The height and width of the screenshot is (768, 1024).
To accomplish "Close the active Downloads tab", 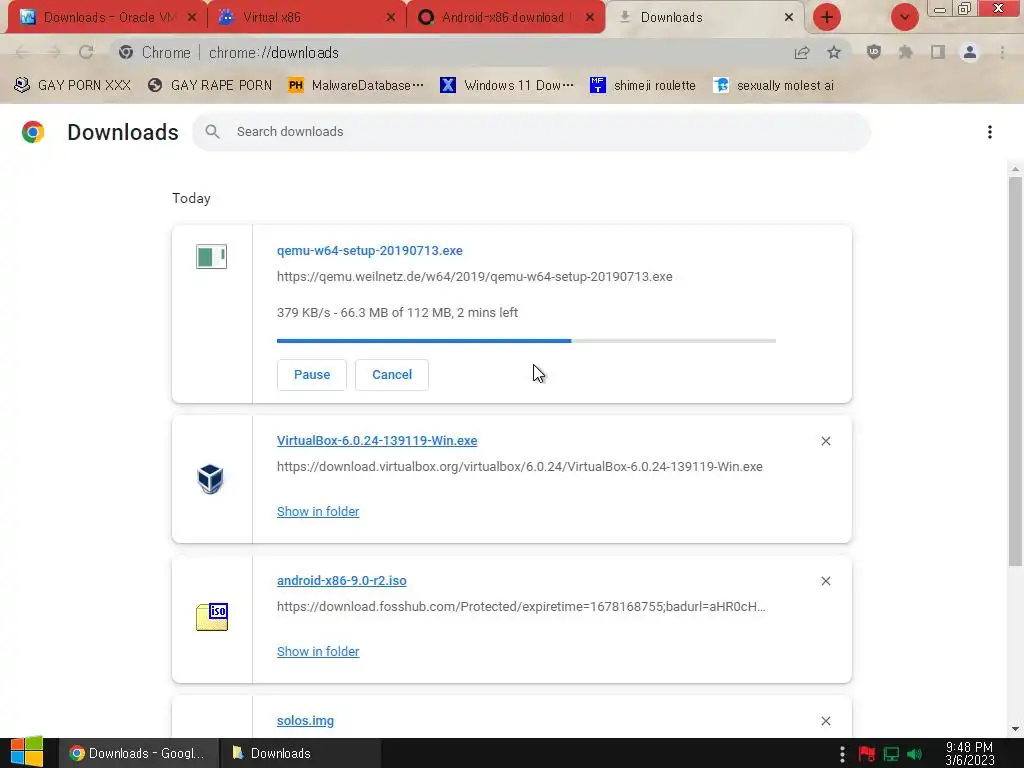I will 789,18.
